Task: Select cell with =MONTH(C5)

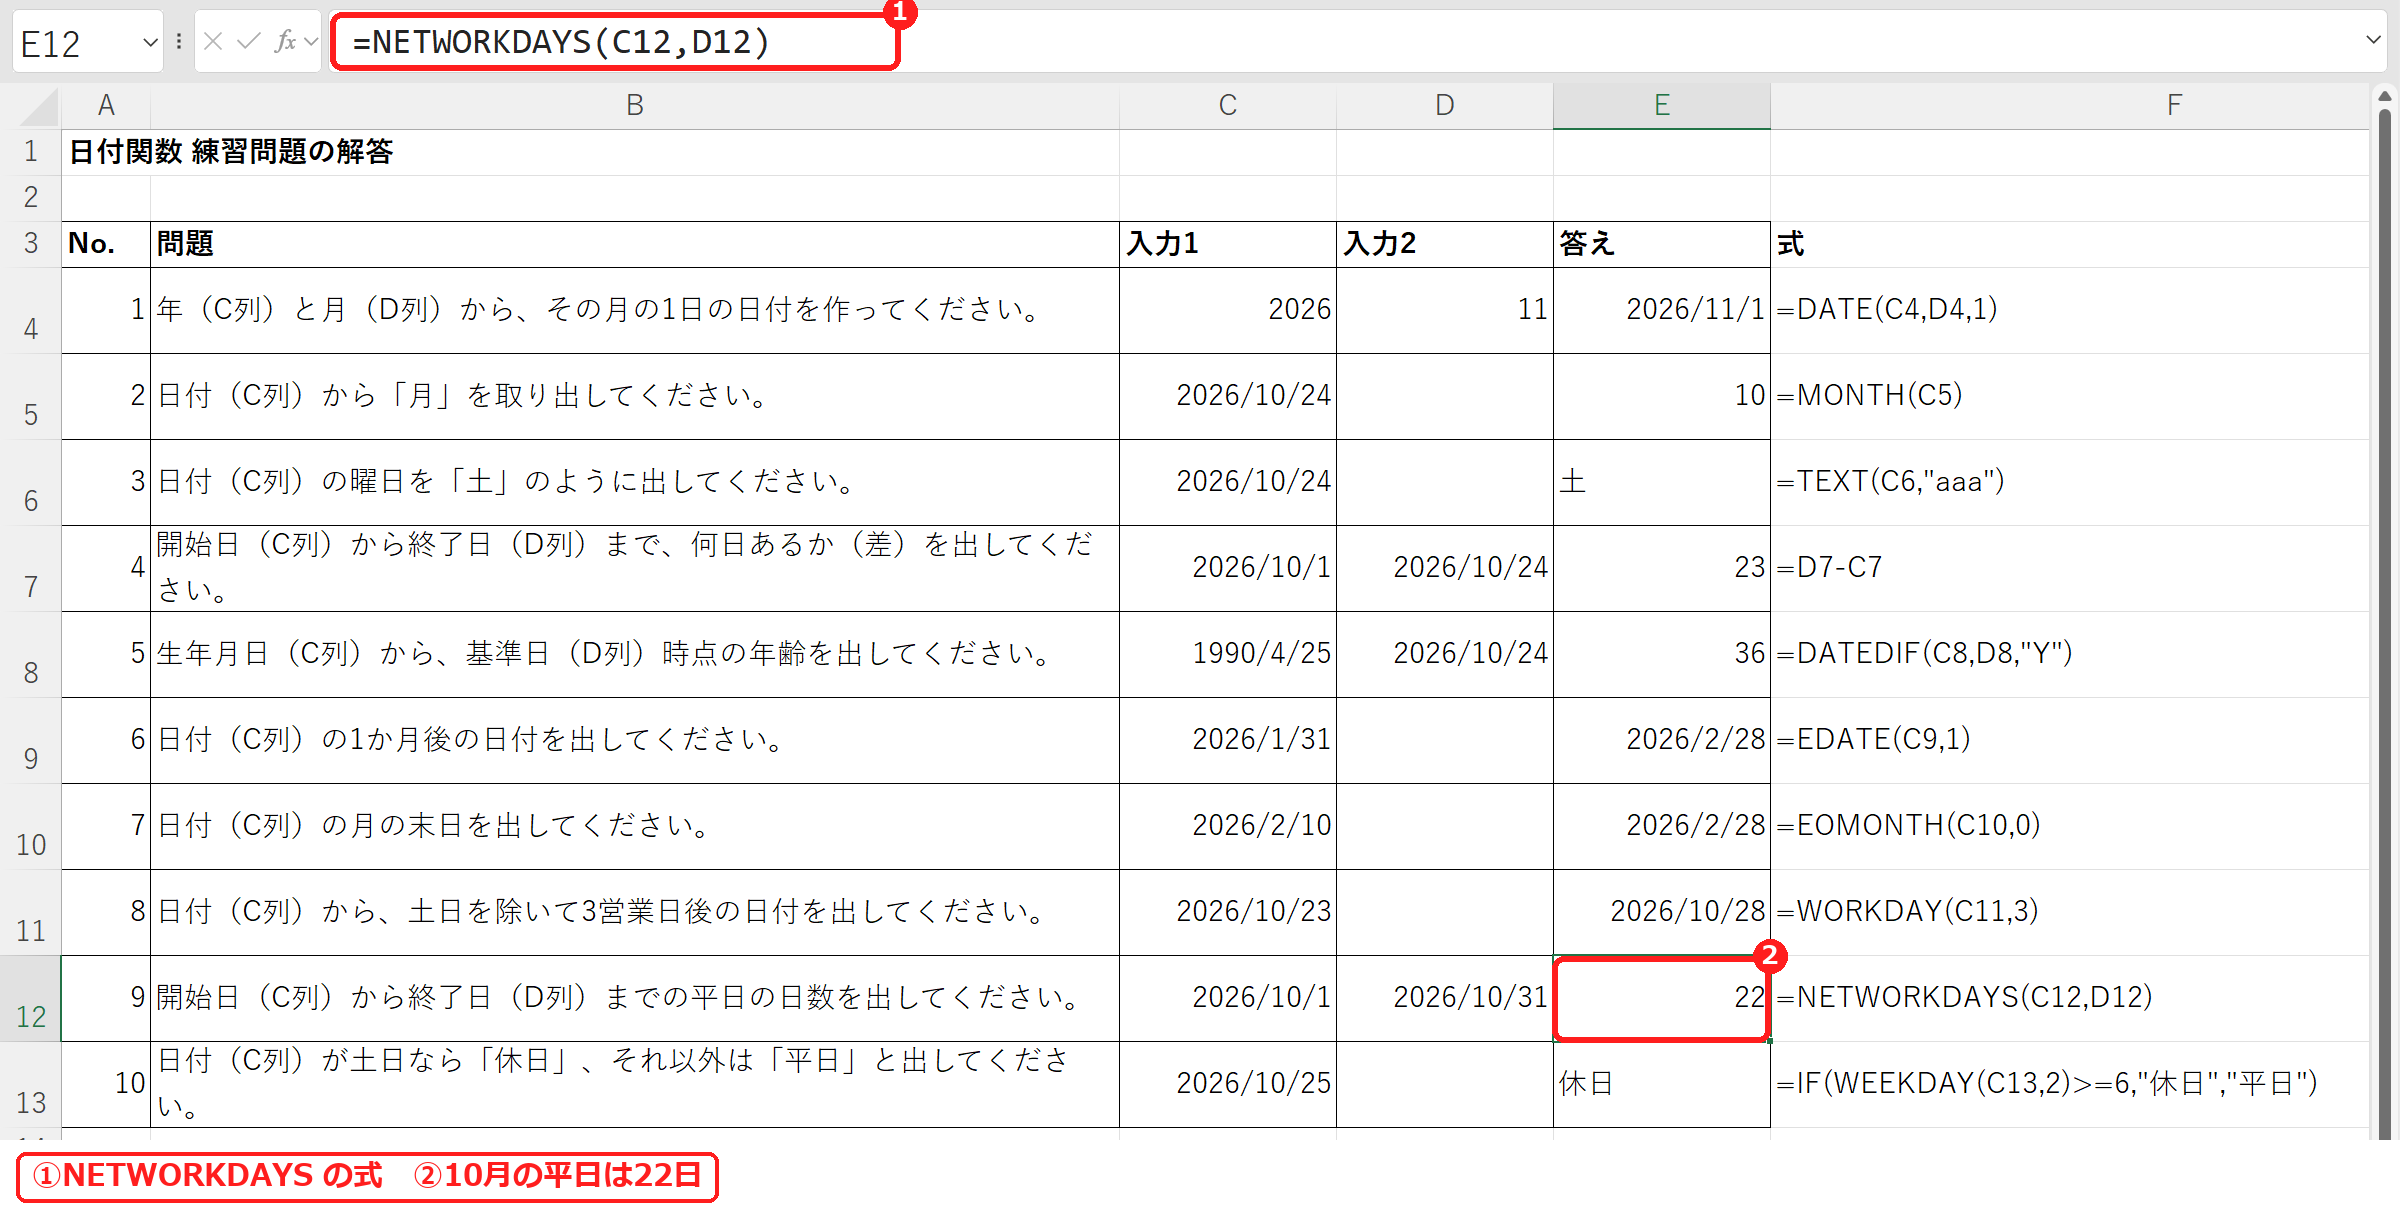Action: click(2070, 396)
